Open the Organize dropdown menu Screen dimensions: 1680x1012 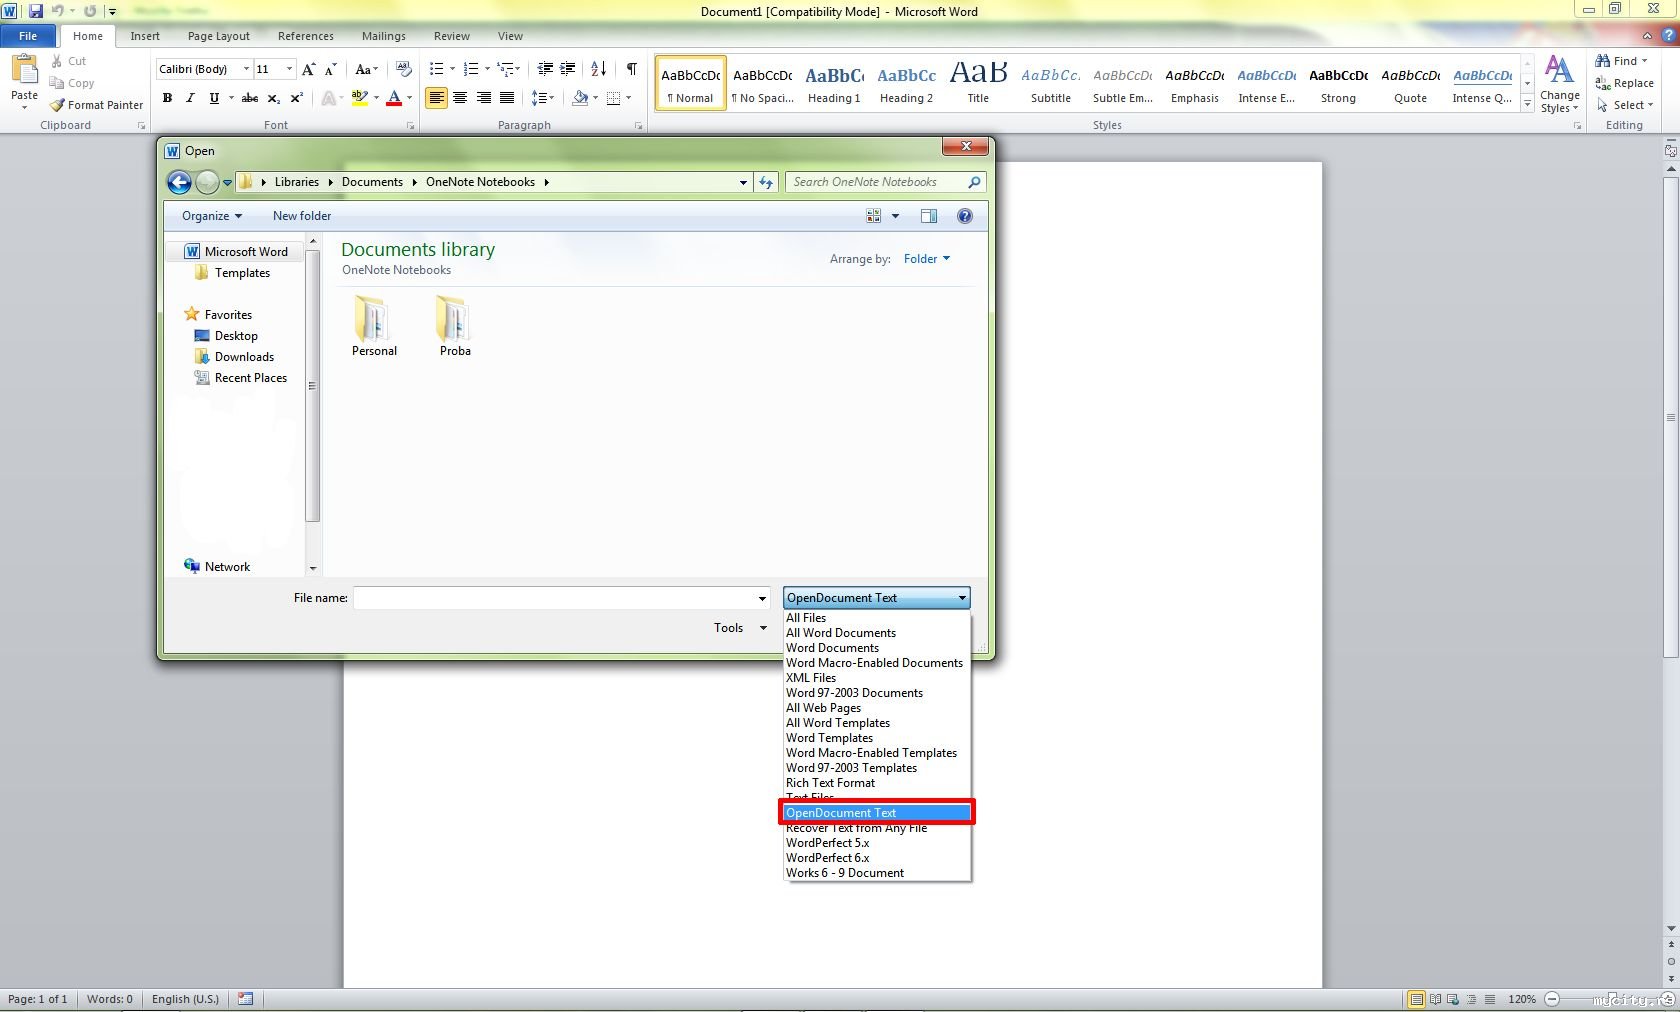tap(212, 216)
